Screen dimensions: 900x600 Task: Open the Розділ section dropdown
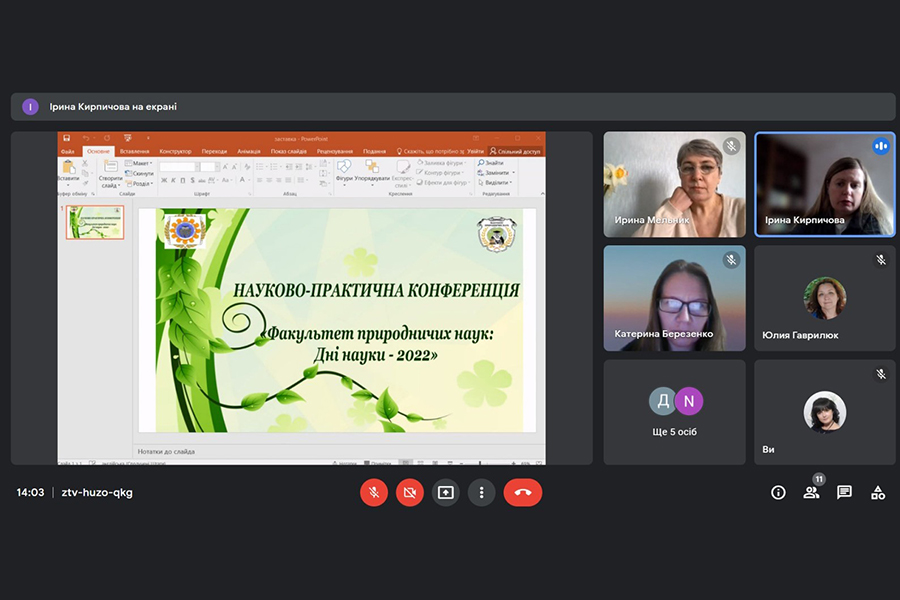[x=139, y=184]
